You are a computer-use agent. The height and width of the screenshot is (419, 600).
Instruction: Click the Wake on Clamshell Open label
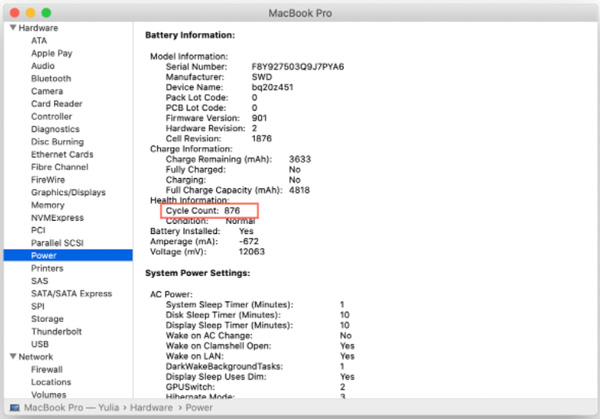click(x=218, y=346)
